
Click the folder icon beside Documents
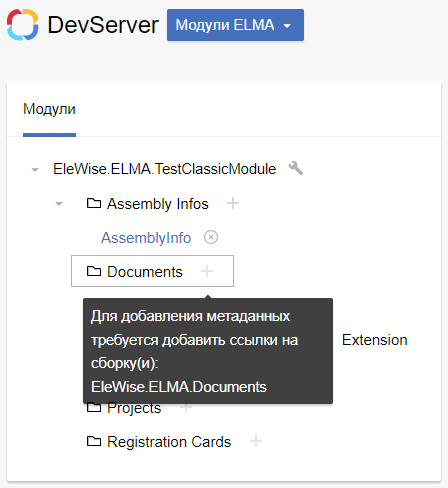coord(94,271)
